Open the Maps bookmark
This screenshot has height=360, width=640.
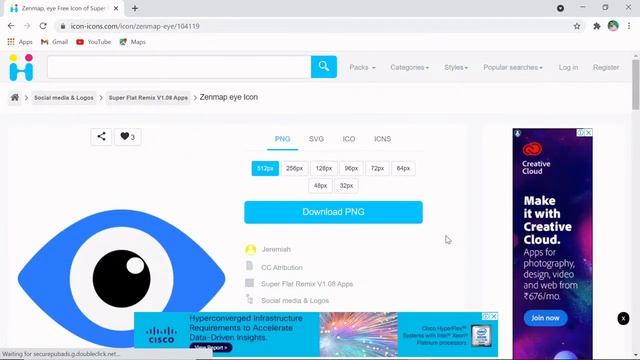pyautogui.click(x=133, y=42)
